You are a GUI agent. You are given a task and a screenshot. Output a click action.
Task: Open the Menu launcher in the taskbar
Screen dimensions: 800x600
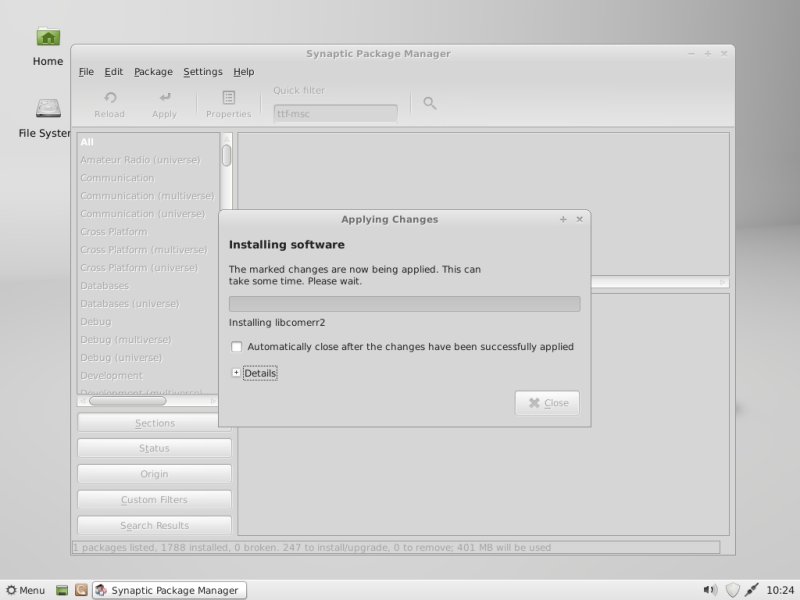coord(26,590)
